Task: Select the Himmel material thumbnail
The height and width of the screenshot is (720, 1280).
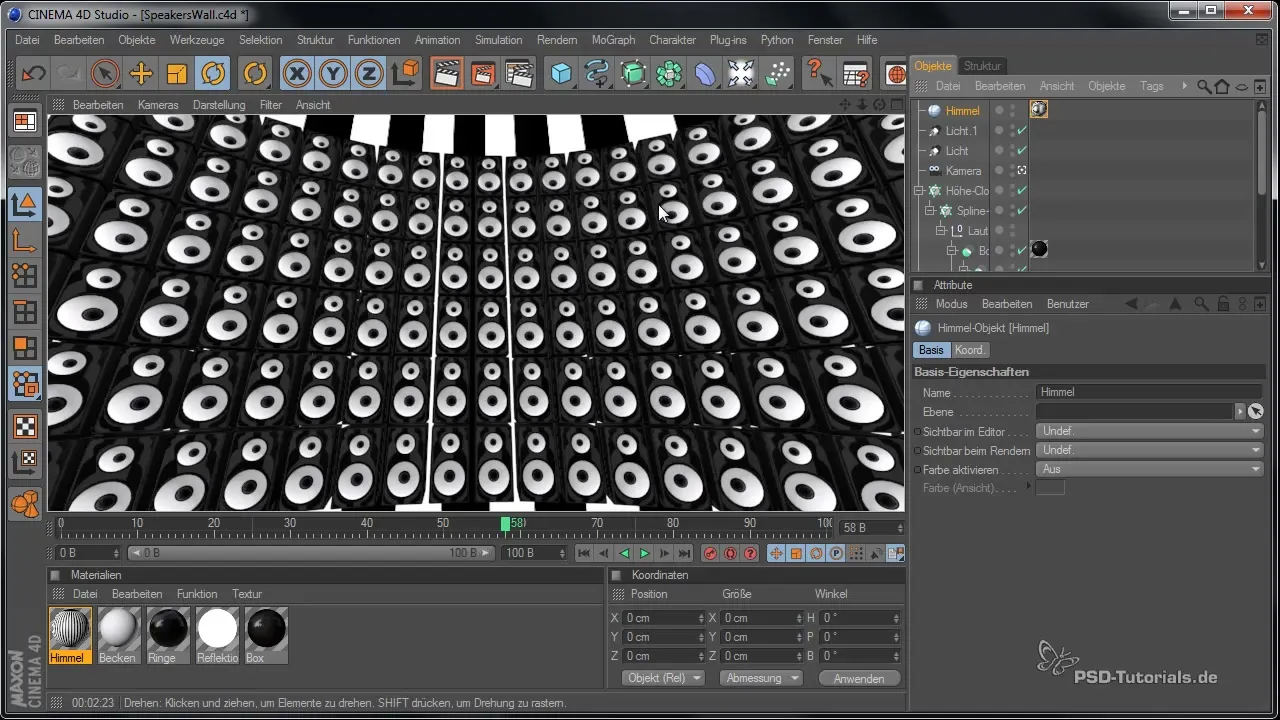Action: click(x=70, y=636)
